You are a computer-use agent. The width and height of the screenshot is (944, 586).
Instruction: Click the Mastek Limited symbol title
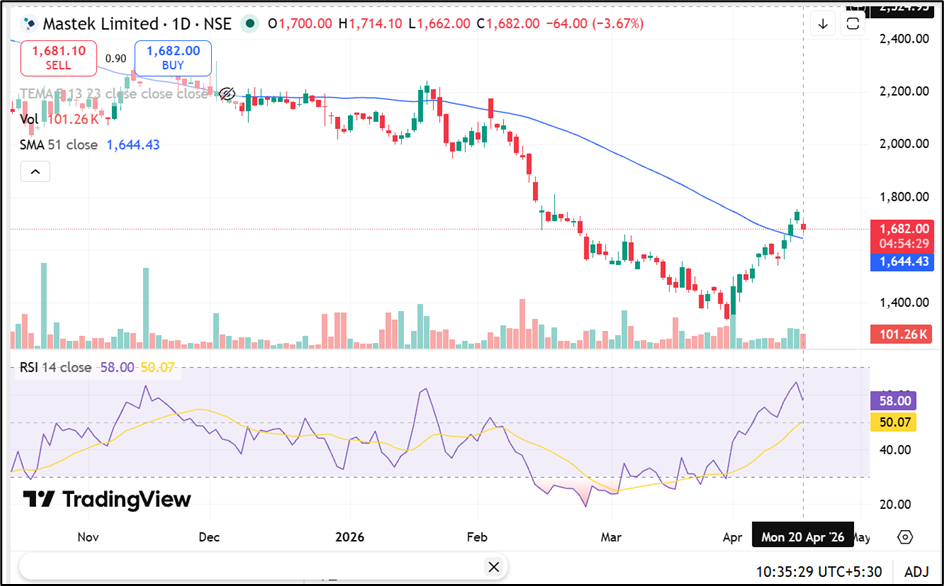pos(100,23)
